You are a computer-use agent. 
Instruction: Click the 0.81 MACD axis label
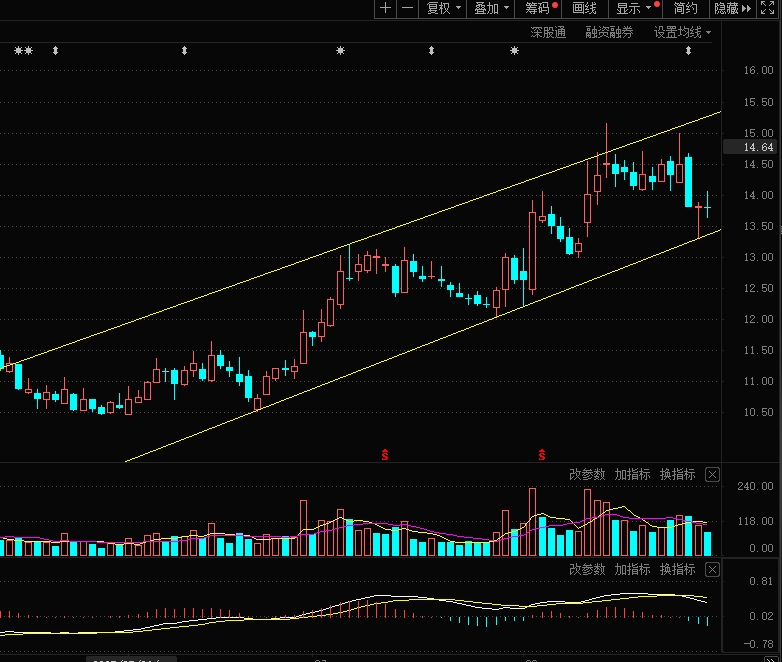click(x=761, y=581)
